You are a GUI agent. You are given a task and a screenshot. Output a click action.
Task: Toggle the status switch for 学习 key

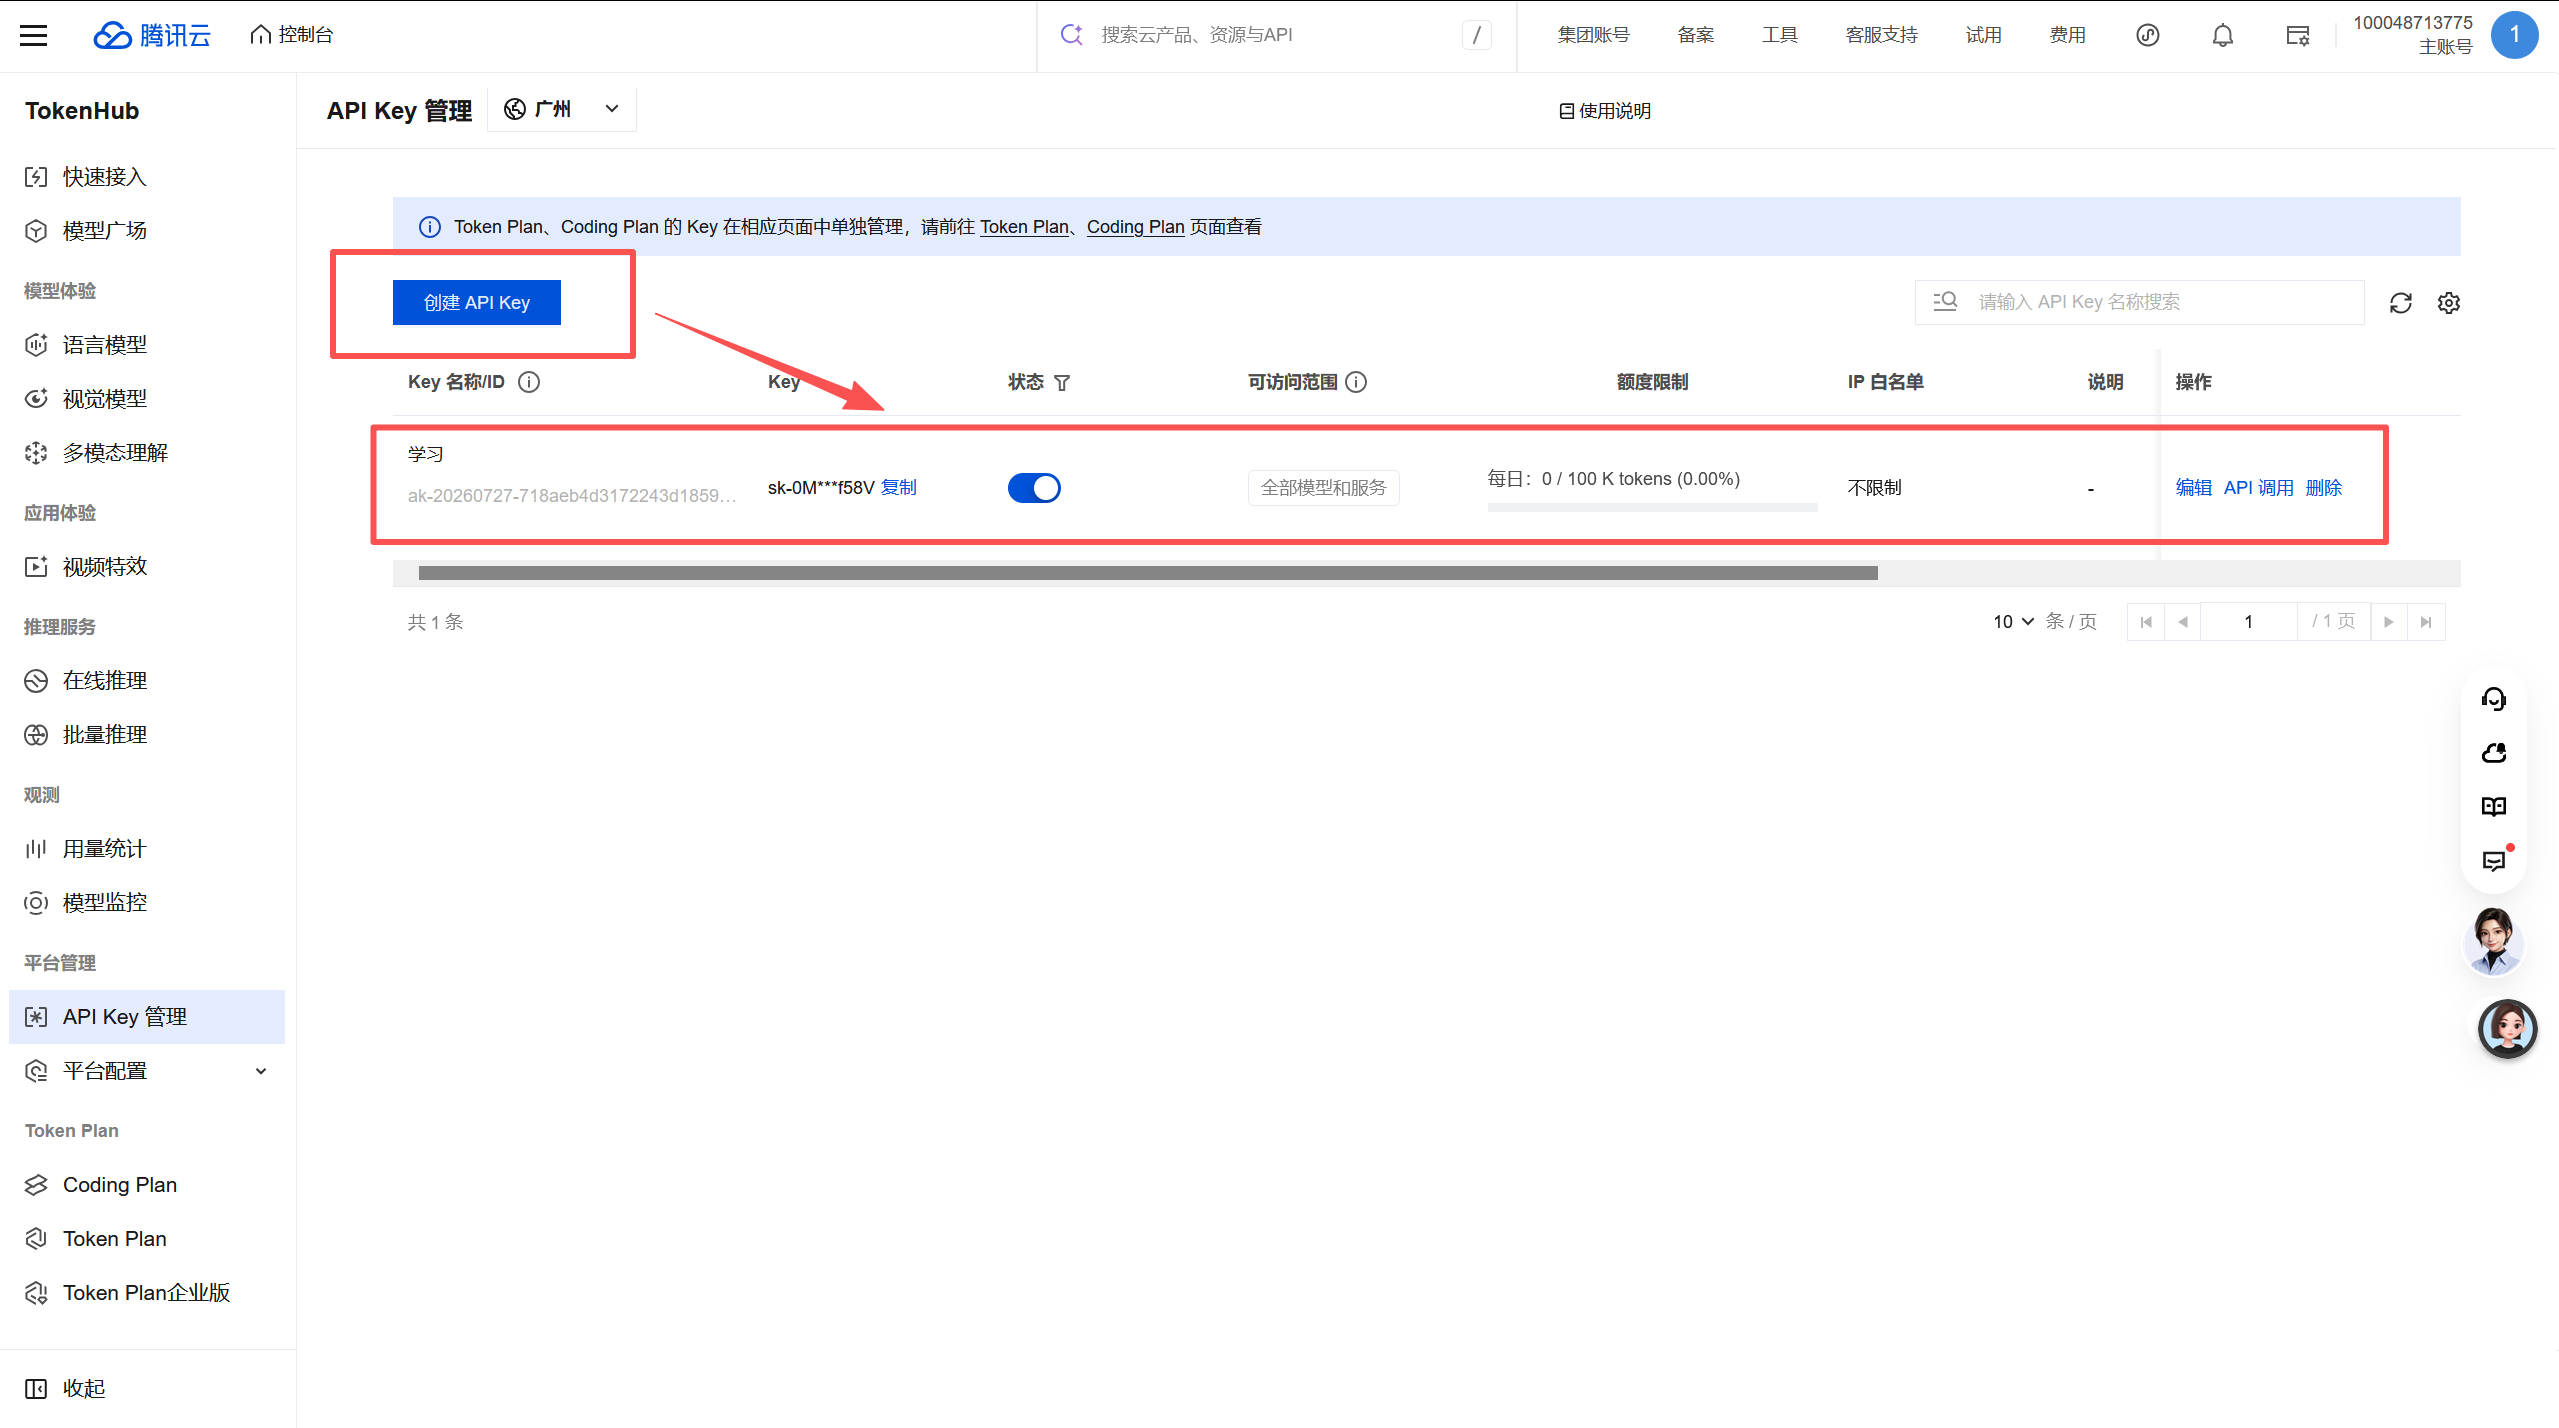pos(1034,488)
